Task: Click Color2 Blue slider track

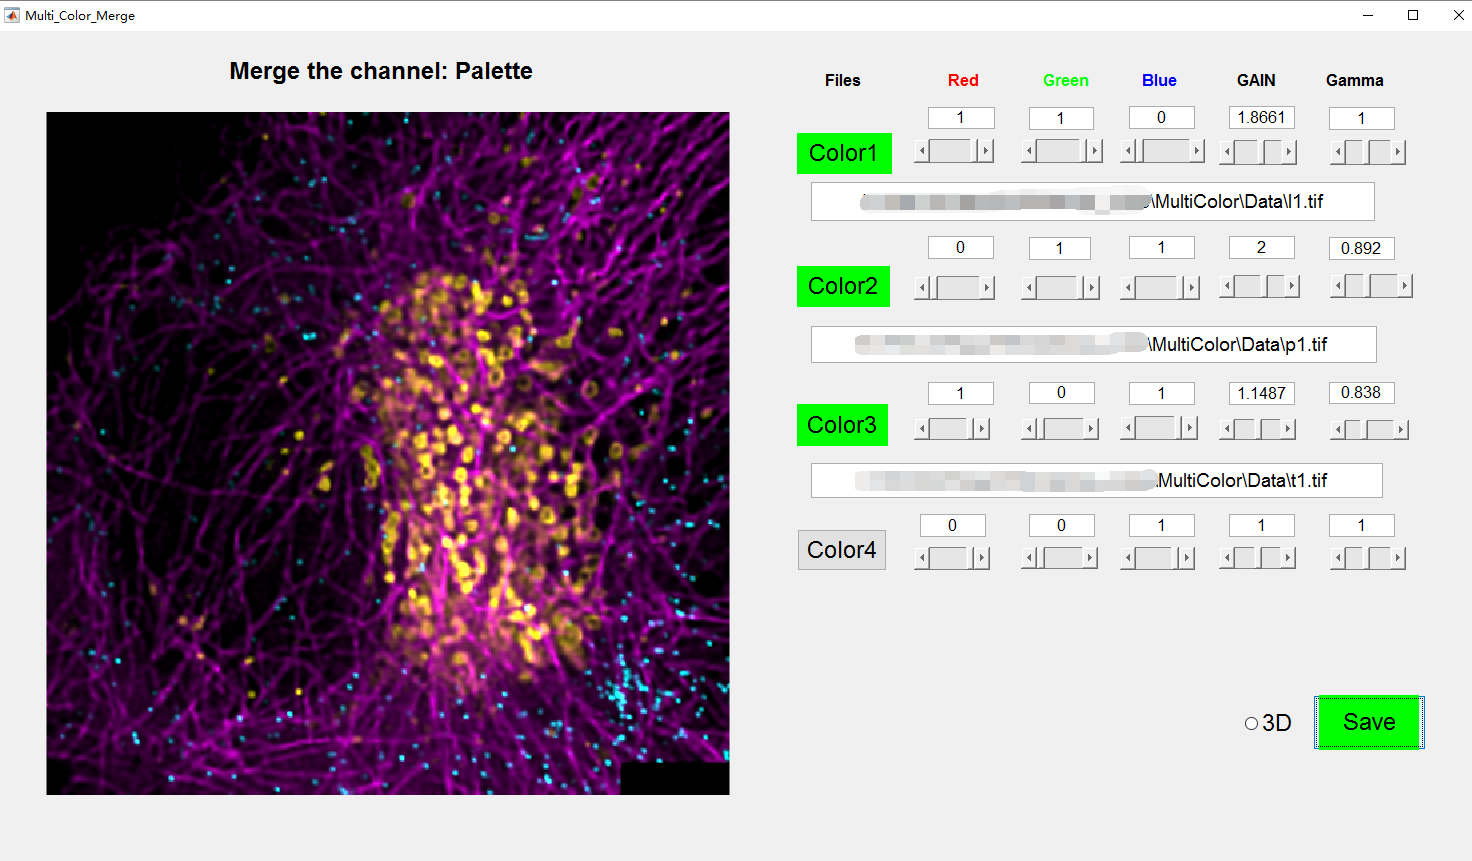Action: [x=1156, y=288]
